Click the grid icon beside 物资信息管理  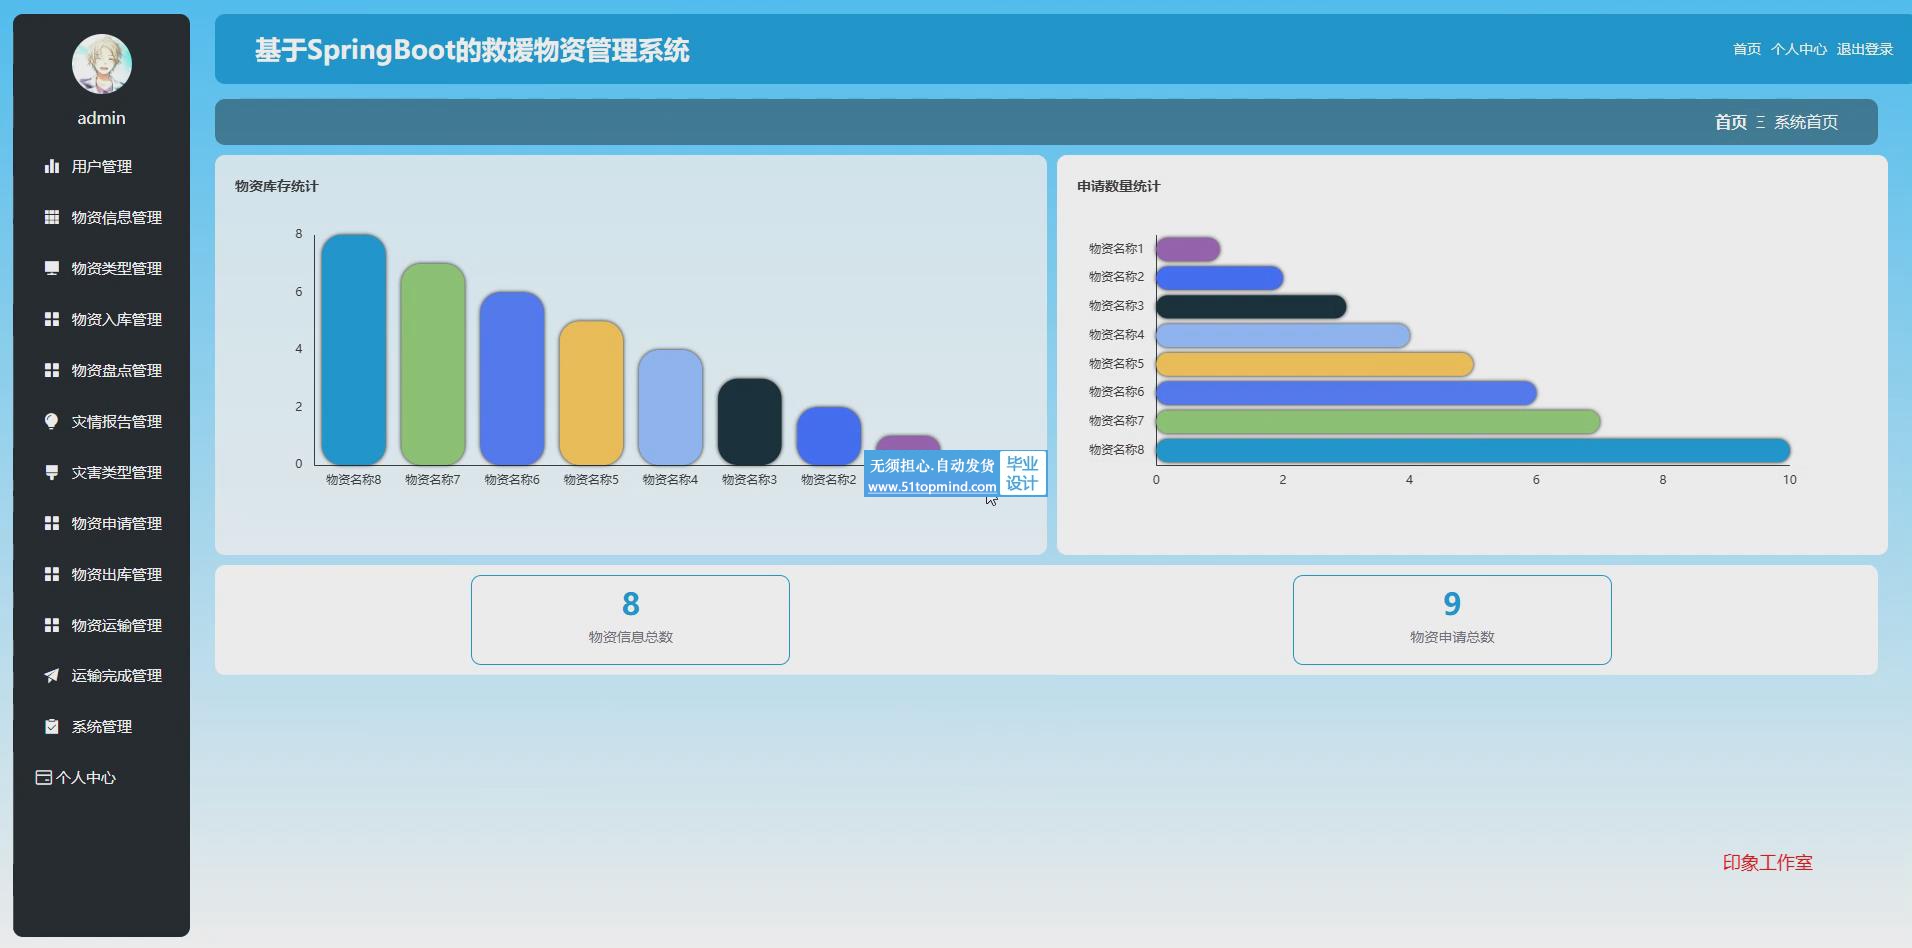(52, 218)
